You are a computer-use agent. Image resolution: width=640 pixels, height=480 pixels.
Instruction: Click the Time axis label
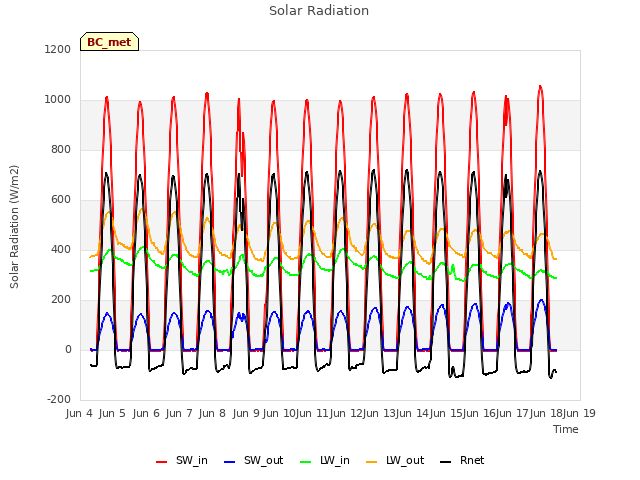(x=566, y=429)
